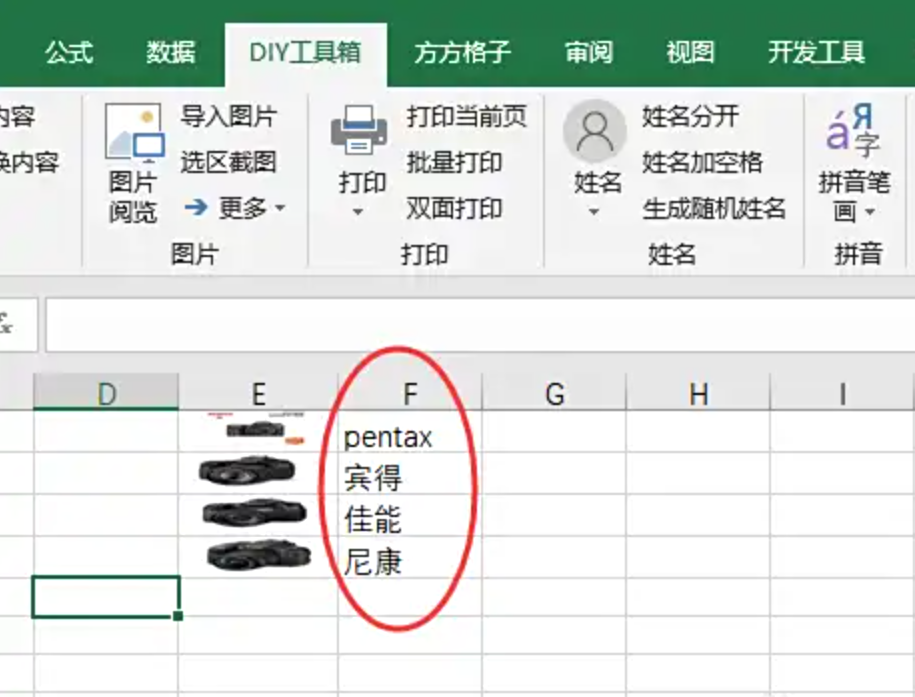Switch to the 方方格子 tab
915x697 pixels.
pyautogui.click(x=462, y=53)
